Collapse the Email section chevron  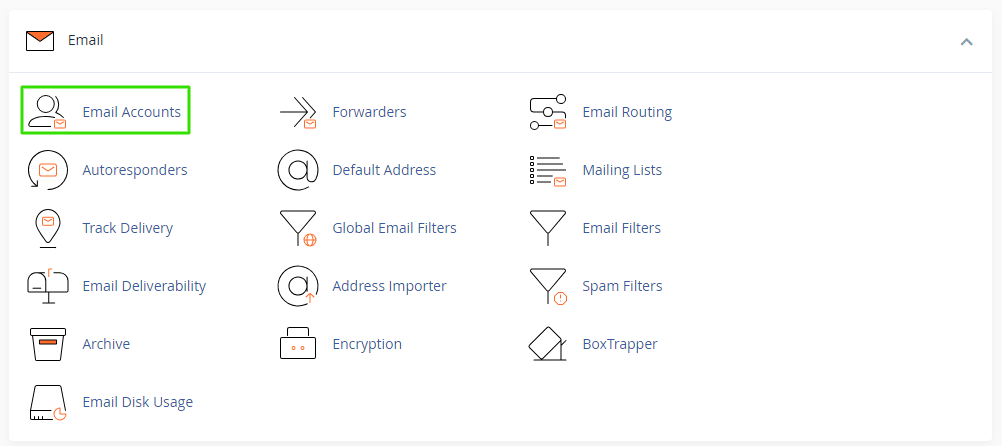coord(966,41)
